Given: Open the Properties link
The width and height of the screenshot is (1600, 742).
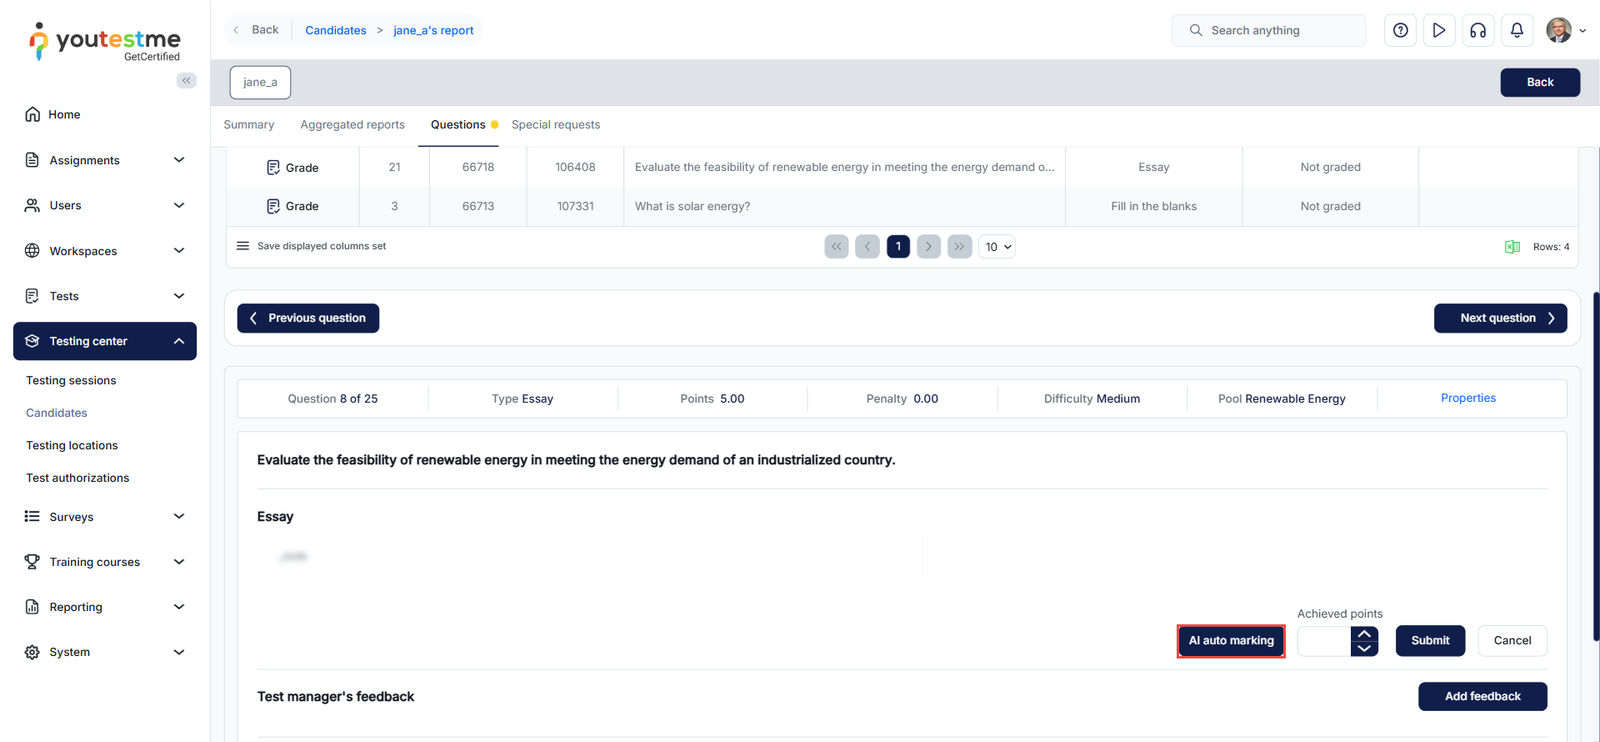Looking at the screenshot, I should (x=1468, y=398).
